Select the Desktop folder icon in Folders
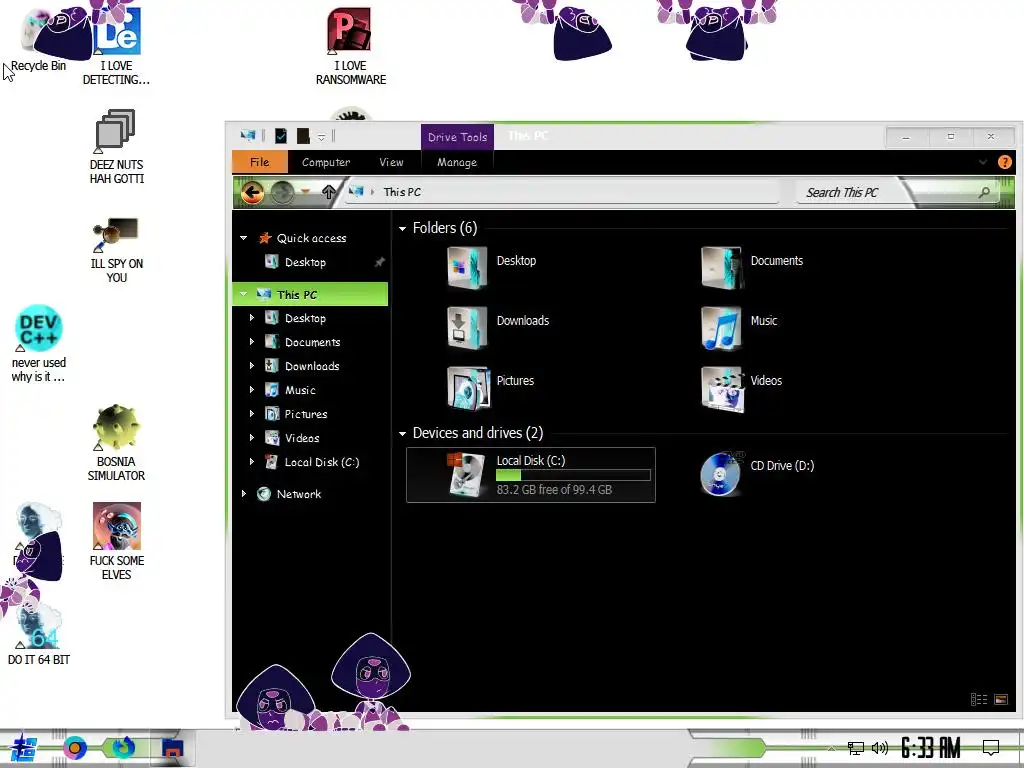 pos(467,267)
